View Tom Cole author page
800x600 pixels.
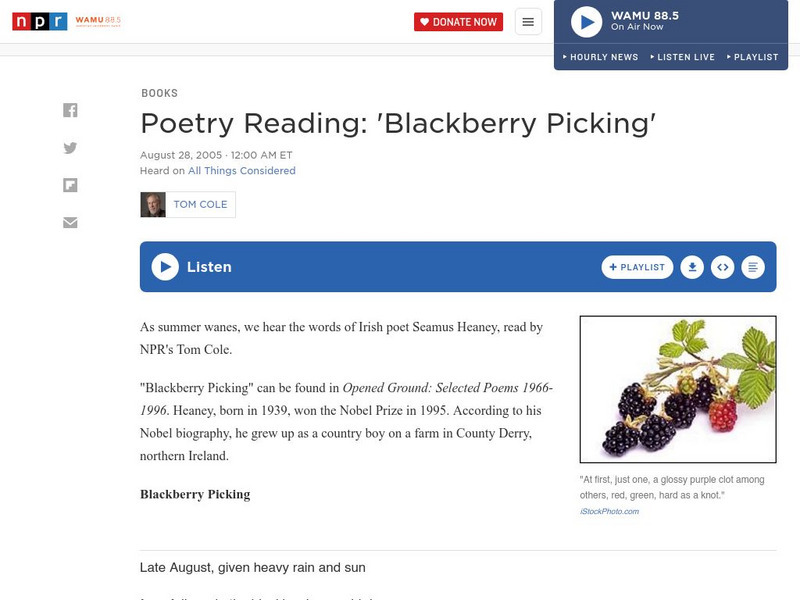[x=200, y=204]
